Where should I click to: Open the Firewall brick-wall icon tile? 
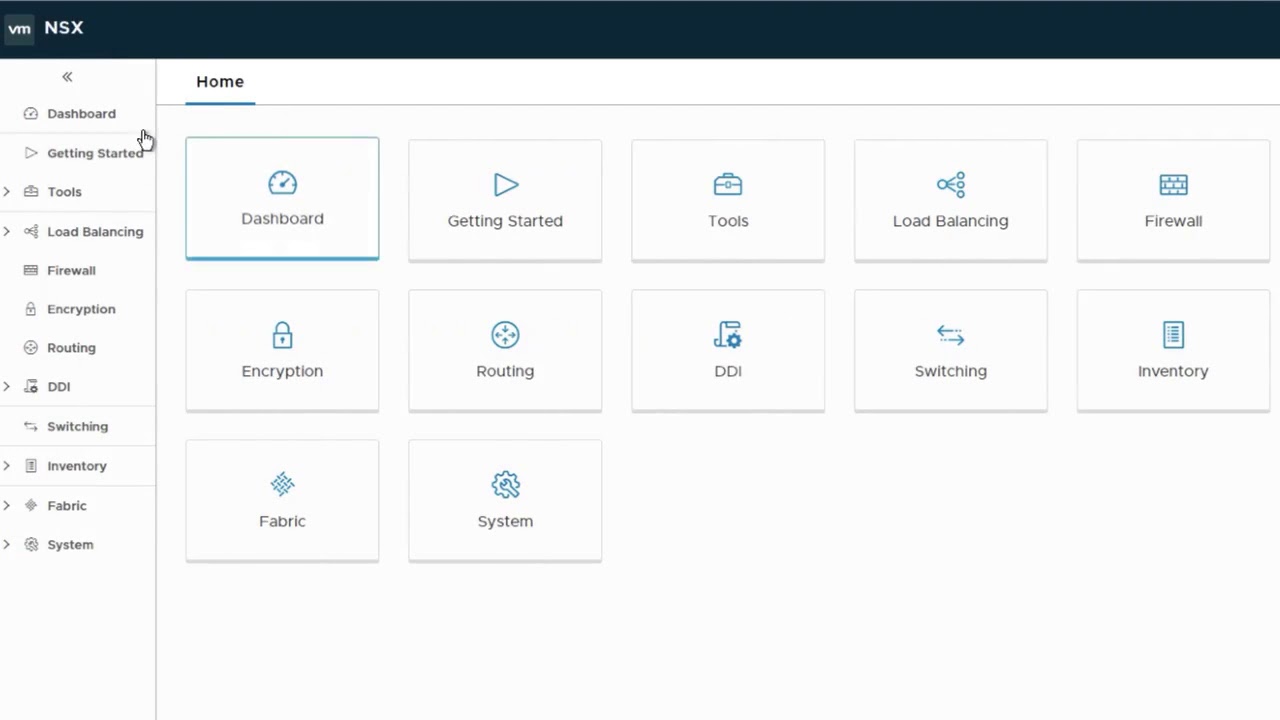[x=1173, y=185]
